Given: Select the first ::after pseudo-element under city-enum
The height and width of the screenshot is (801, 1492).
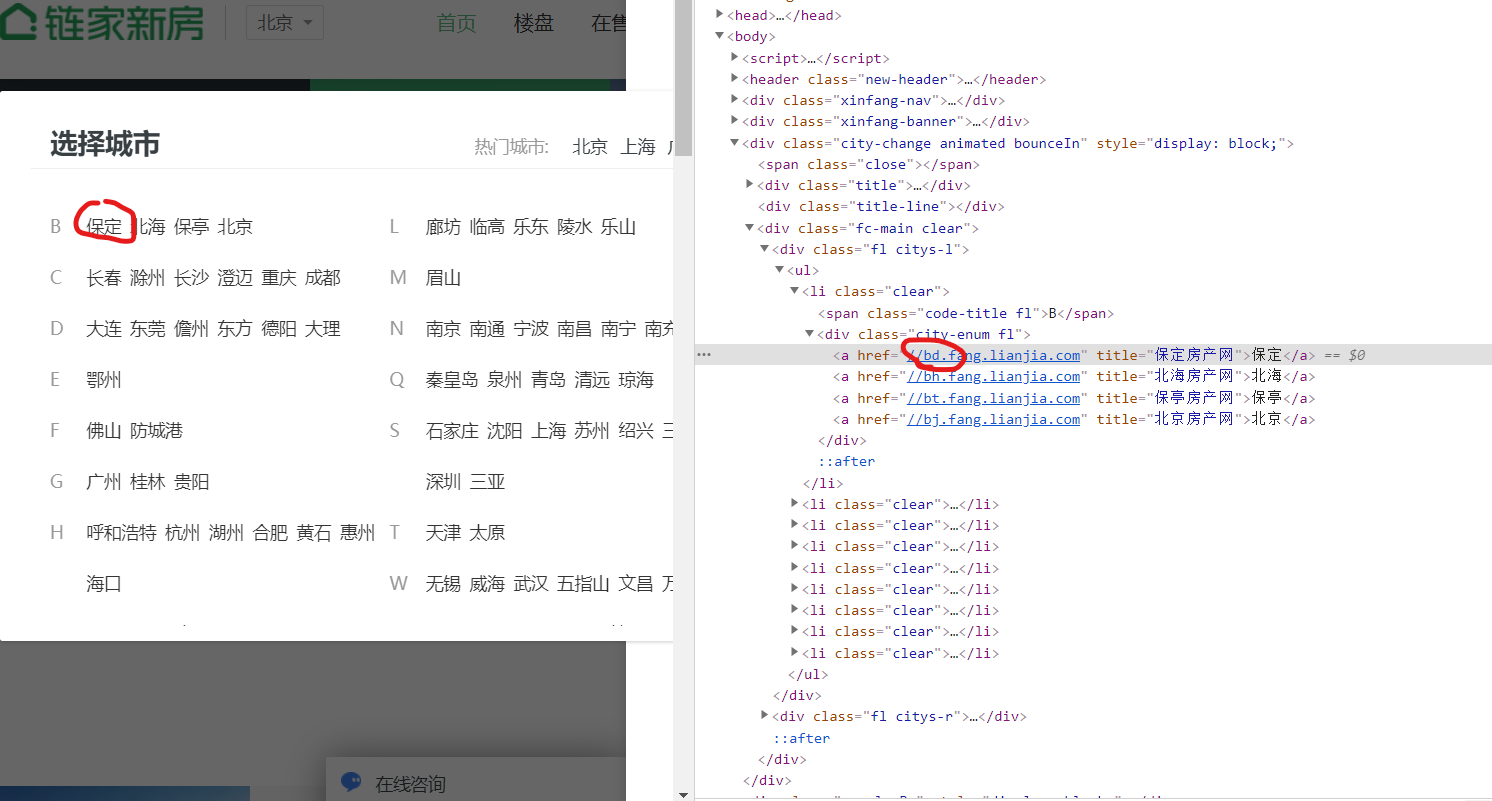Looking at the screenshot, I should 846,461.
